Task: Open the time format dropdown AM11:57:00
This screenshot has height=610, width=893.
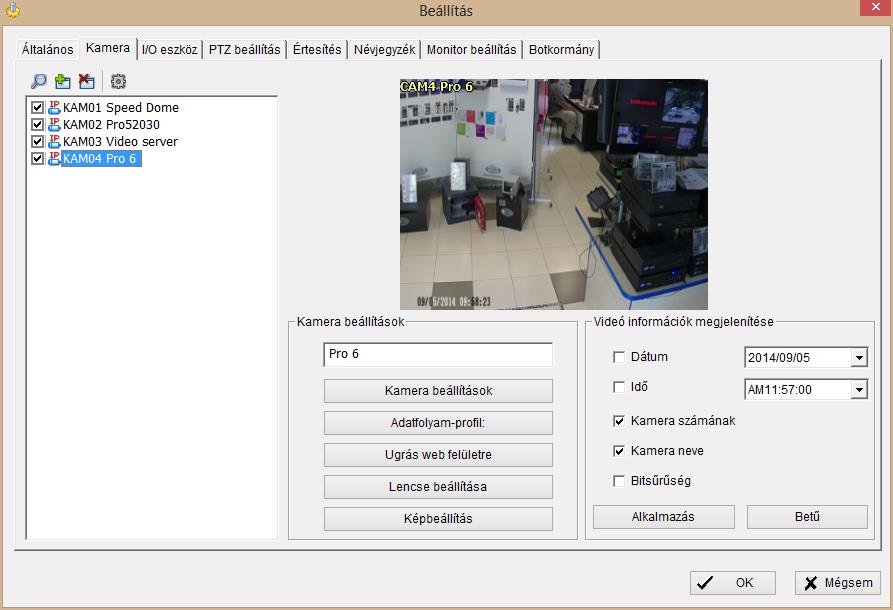Action: point(859,390)
